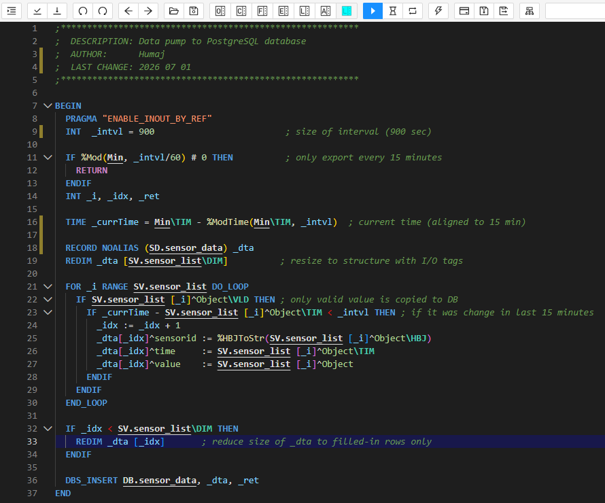Viewport: 605px width, 503px height.
Task: Collapse the IF _idx block at line 32
Action: (47, 429)
